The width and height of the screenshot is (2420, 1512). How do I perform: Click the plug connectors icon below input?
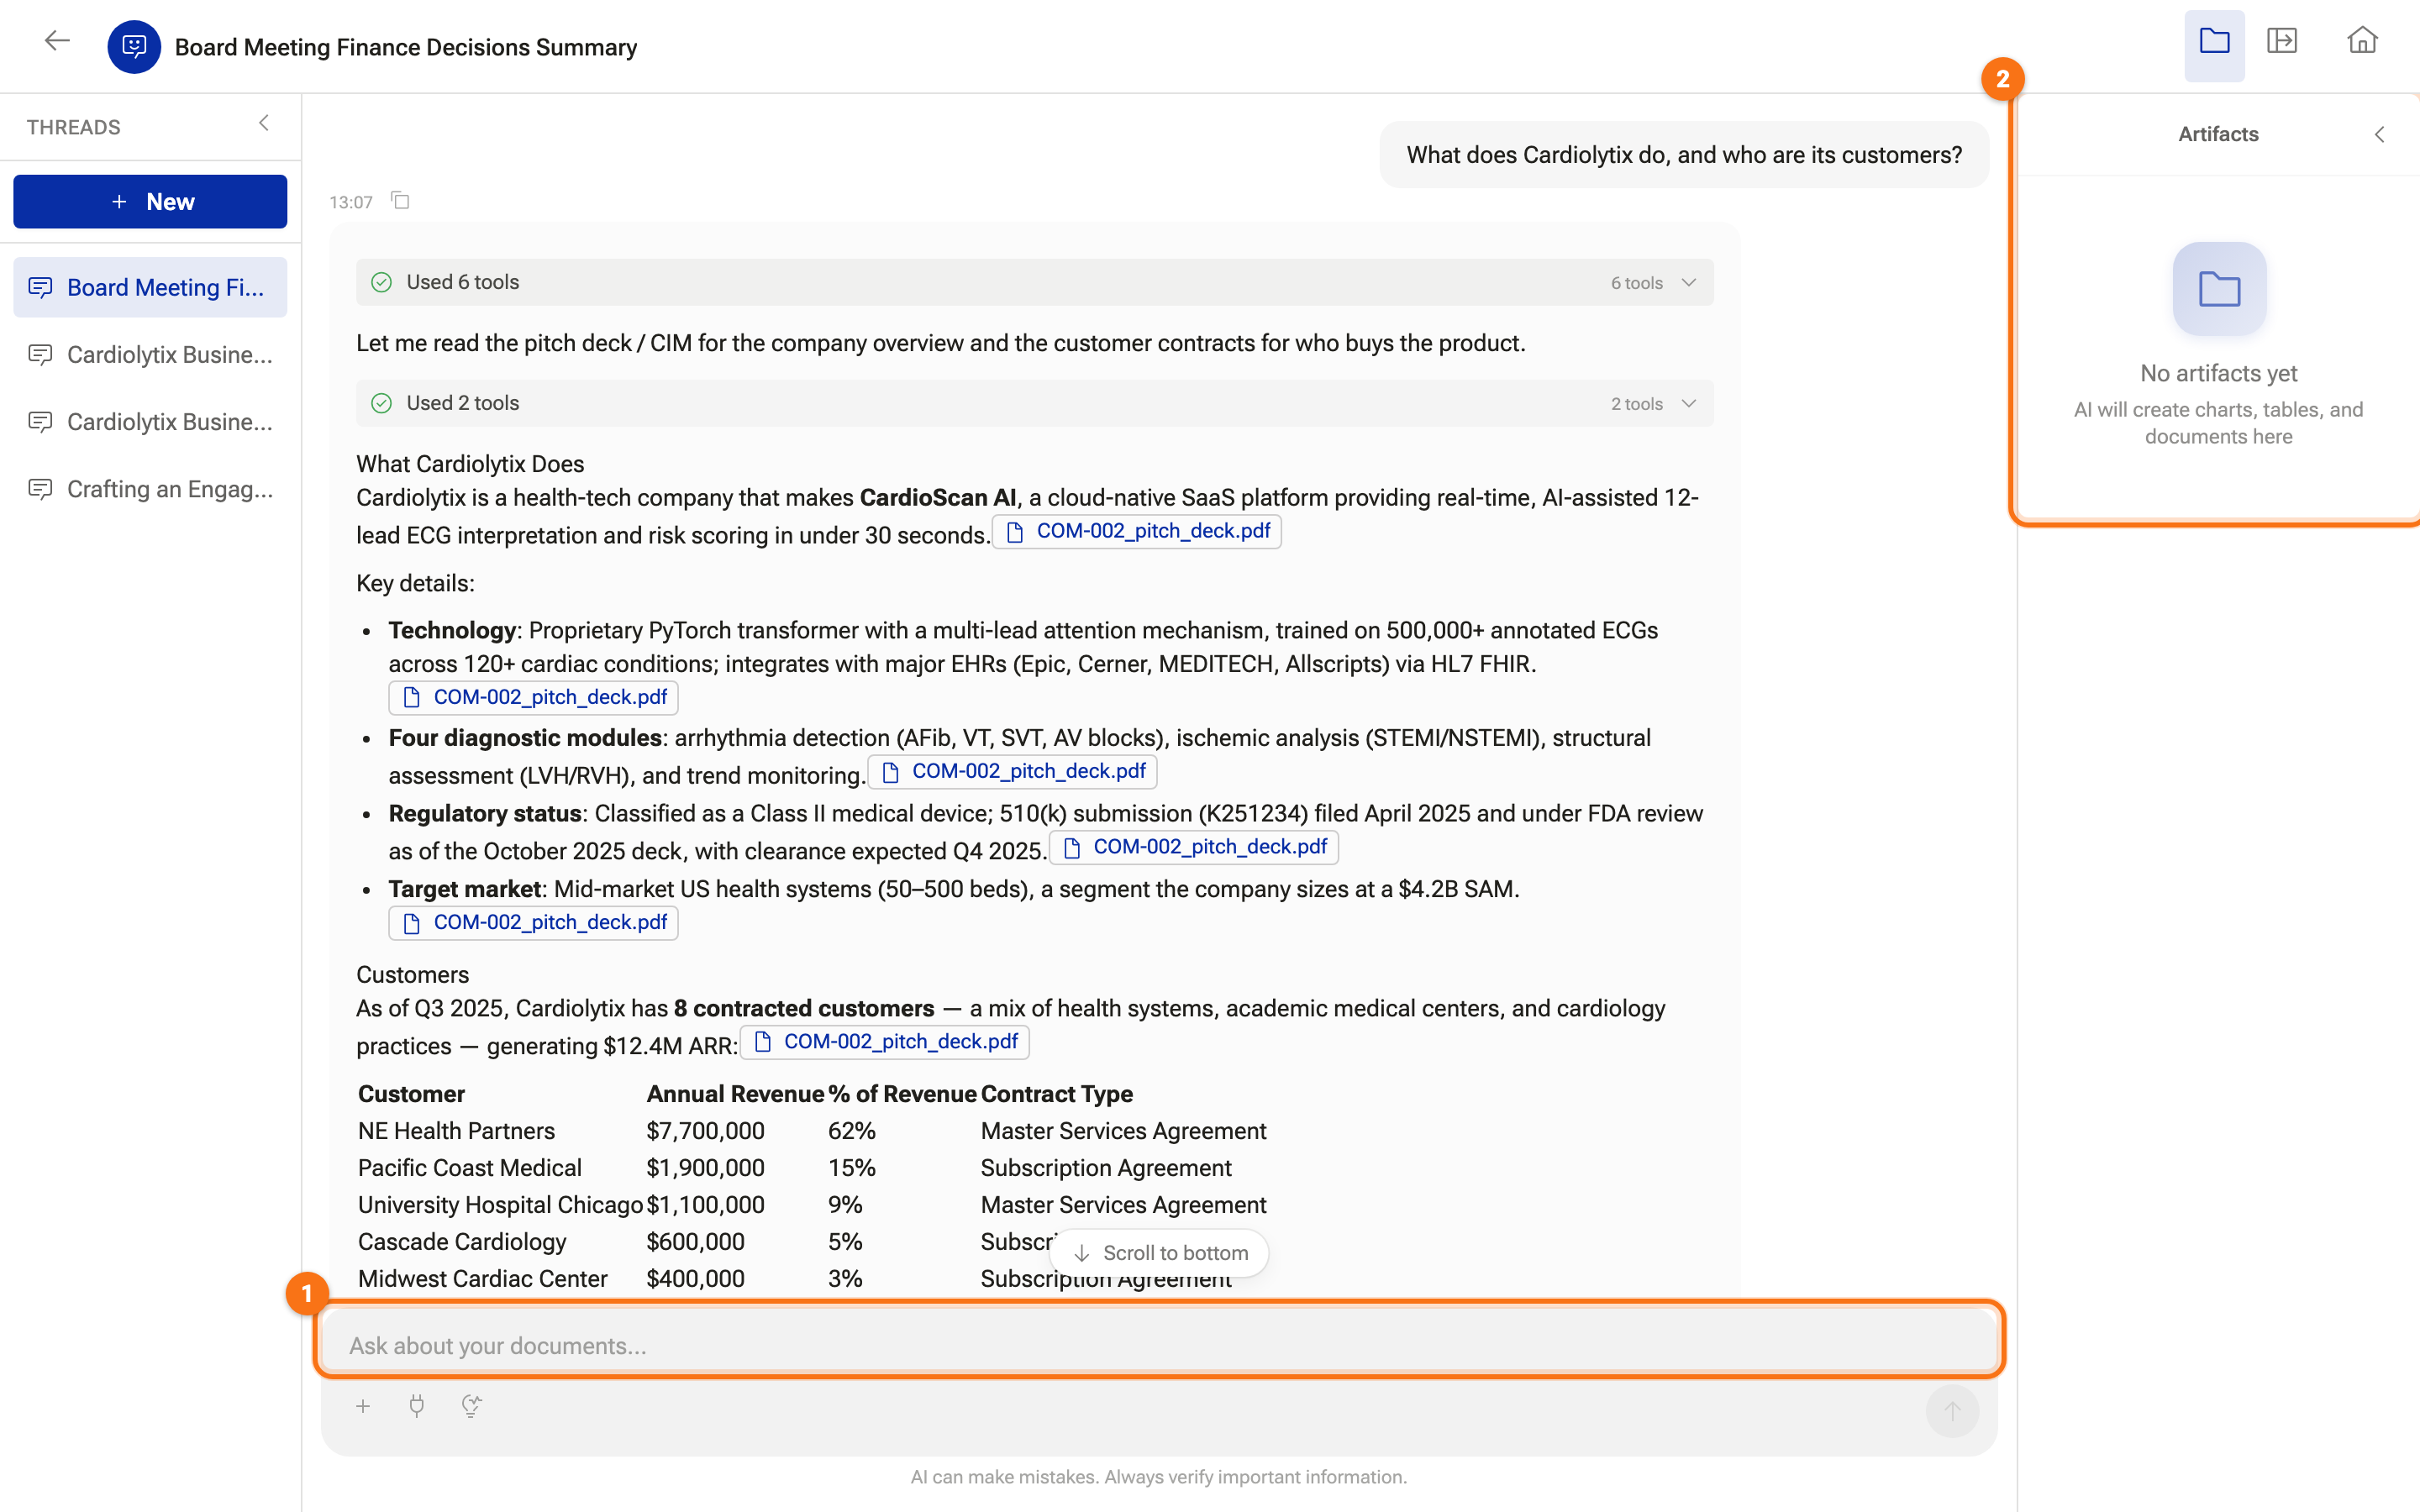click(417, 1406)
